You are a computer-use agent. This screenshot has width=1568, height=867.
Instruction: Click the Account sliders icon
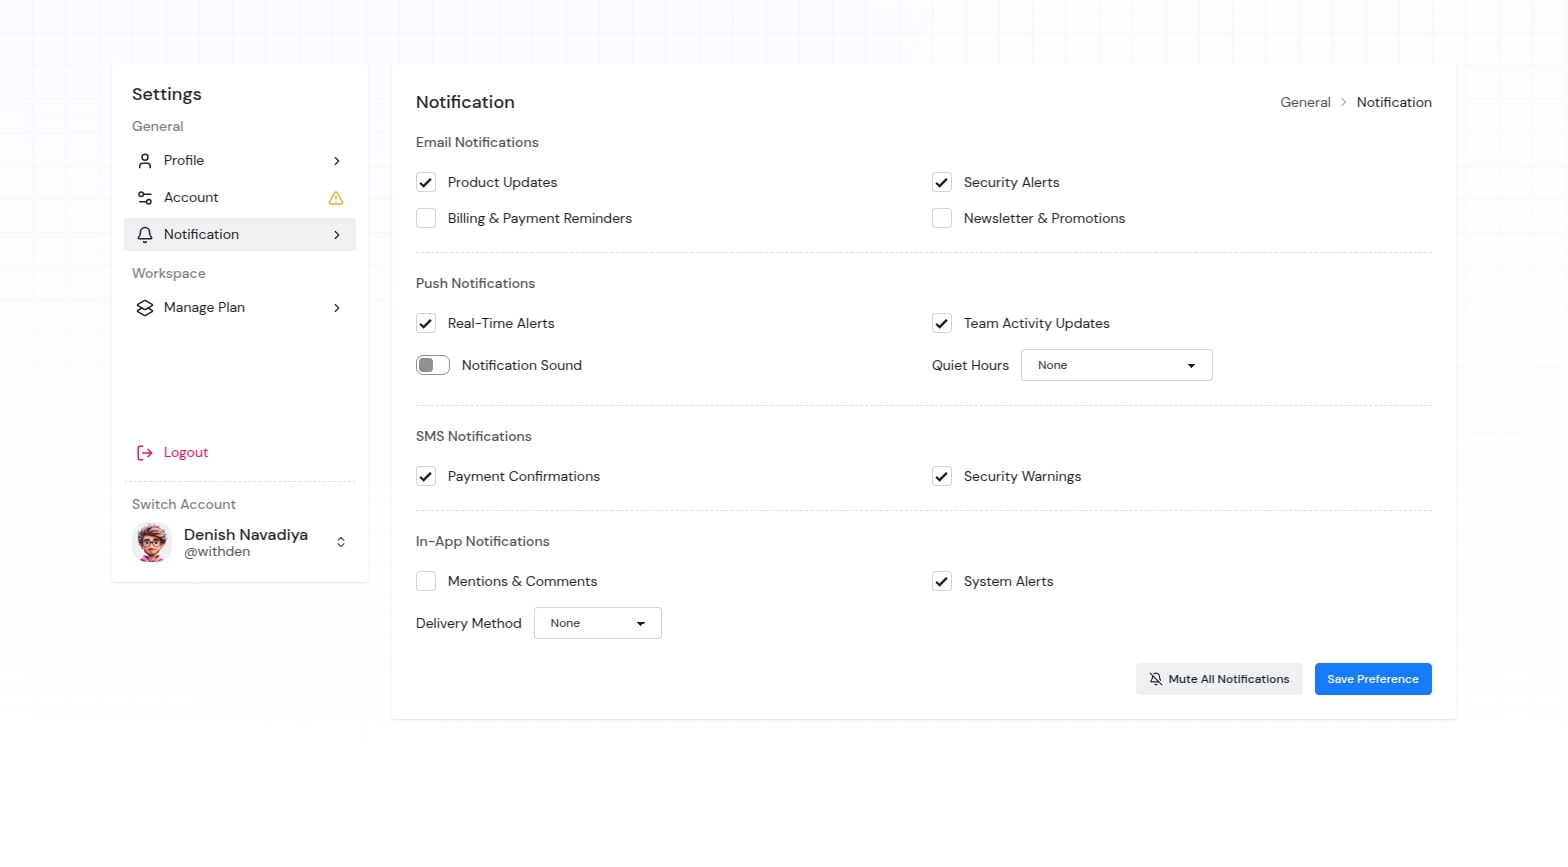(145, 198)
